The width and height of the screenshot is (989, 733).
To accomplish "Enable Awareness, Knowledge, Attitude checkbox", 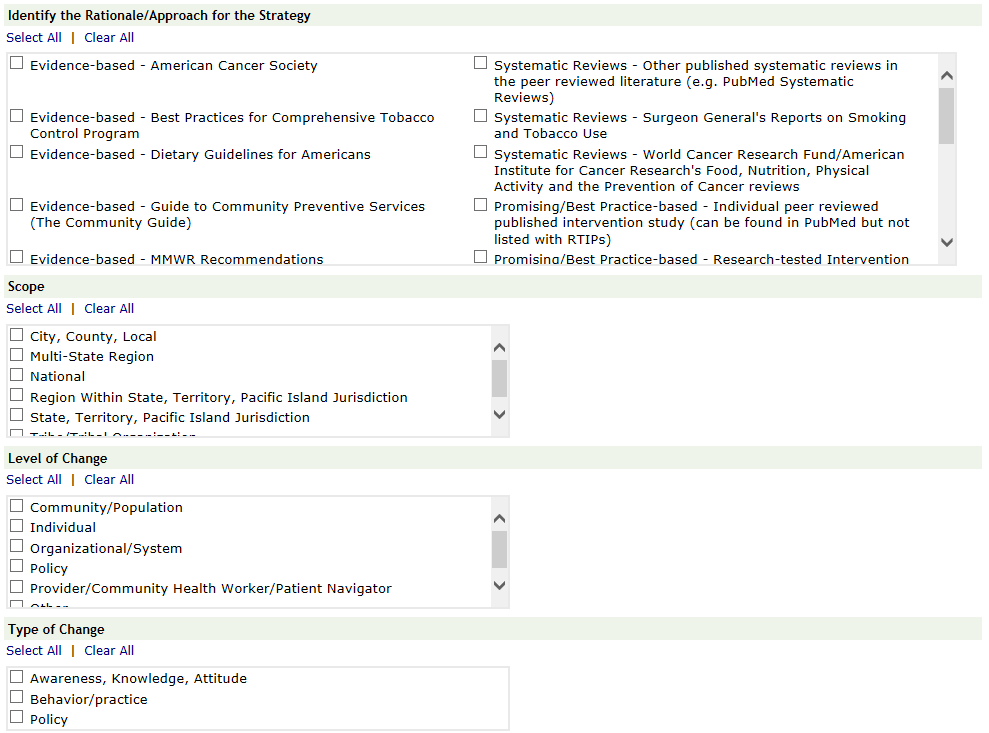I will click(17, 677).
